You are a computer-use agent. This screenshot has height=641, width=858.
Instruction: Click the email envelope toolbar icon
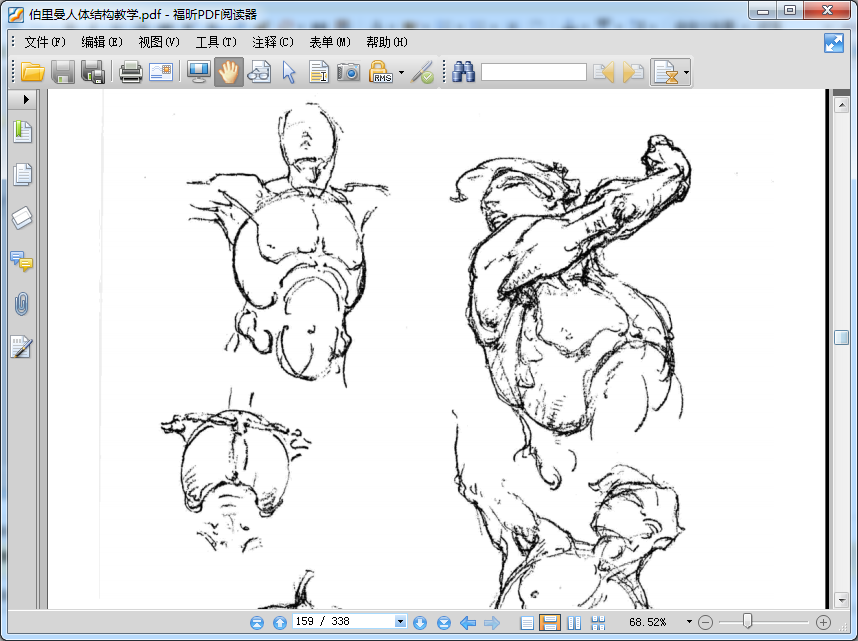161,72
